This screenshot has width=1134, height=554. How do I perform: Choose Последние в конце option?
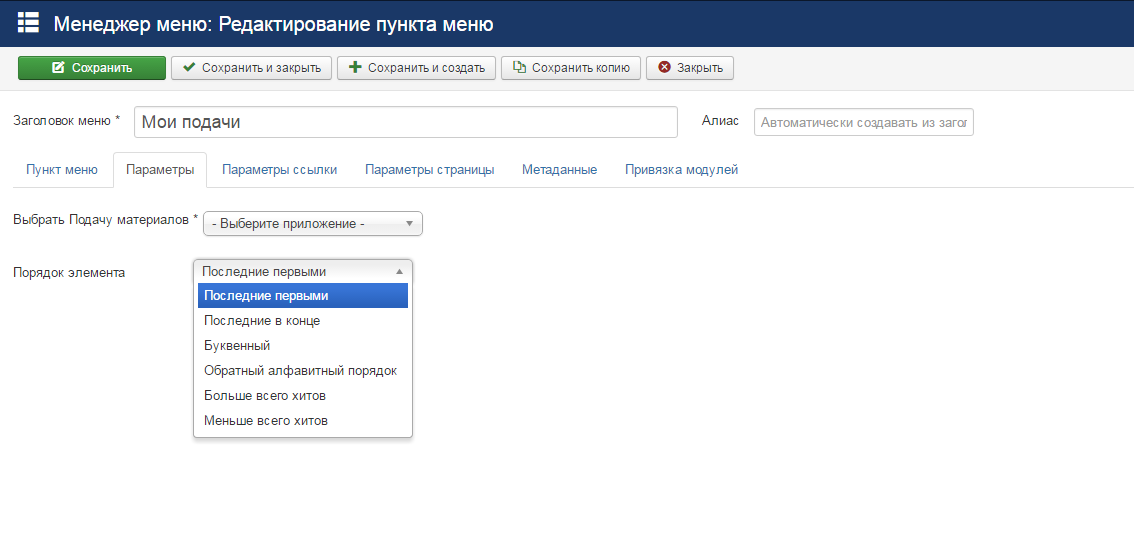coord(303,320)
